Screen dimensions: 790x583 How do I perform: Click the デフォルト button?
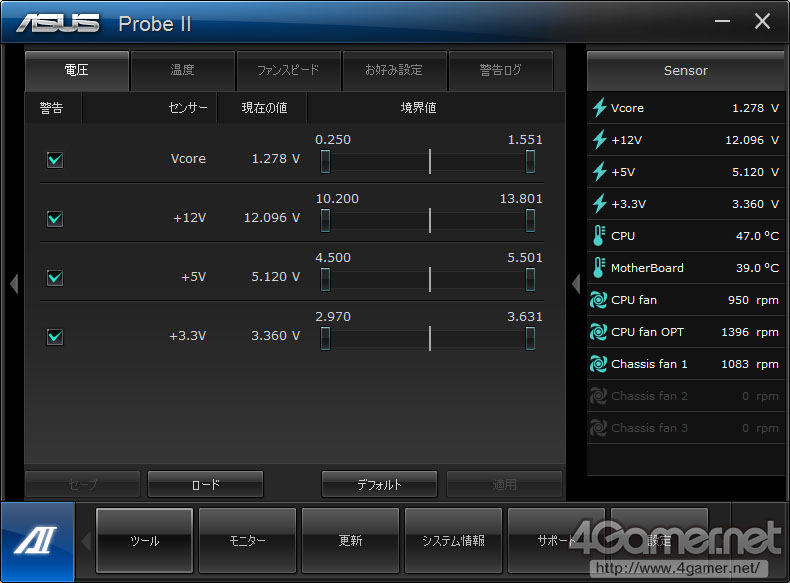(379, 484)
